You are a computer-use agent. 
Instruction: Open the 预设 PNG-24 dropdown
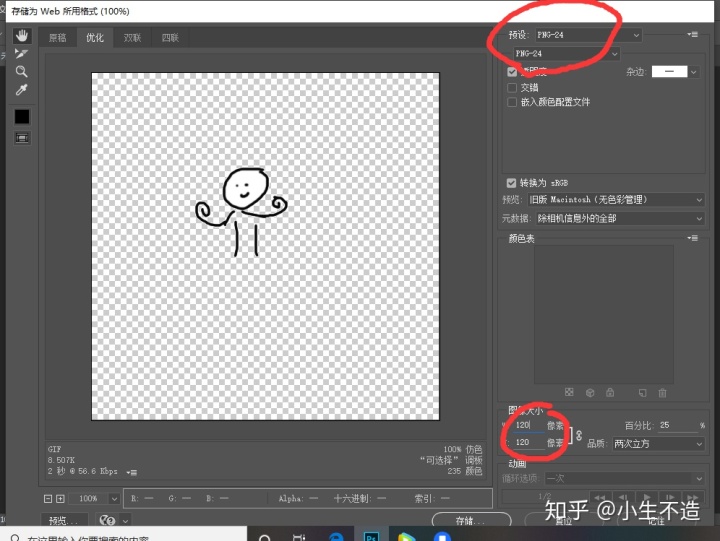click(x=588, y=35)
